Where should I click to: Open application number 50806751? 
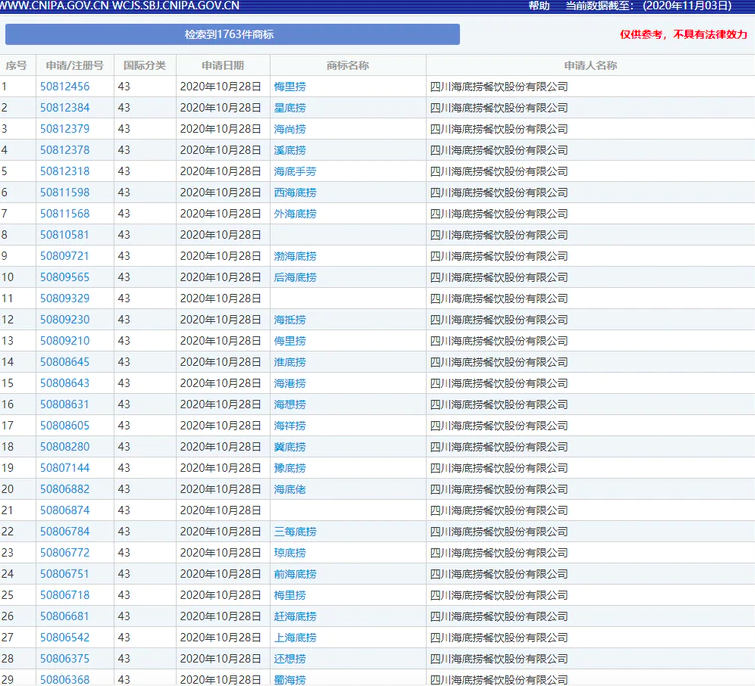coord(65,574)
